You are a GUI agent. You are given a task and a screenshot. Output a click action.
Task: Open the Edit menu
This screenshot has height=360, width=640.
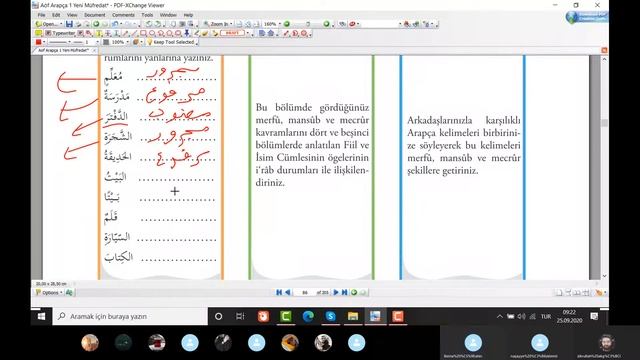tap(56, 15)
